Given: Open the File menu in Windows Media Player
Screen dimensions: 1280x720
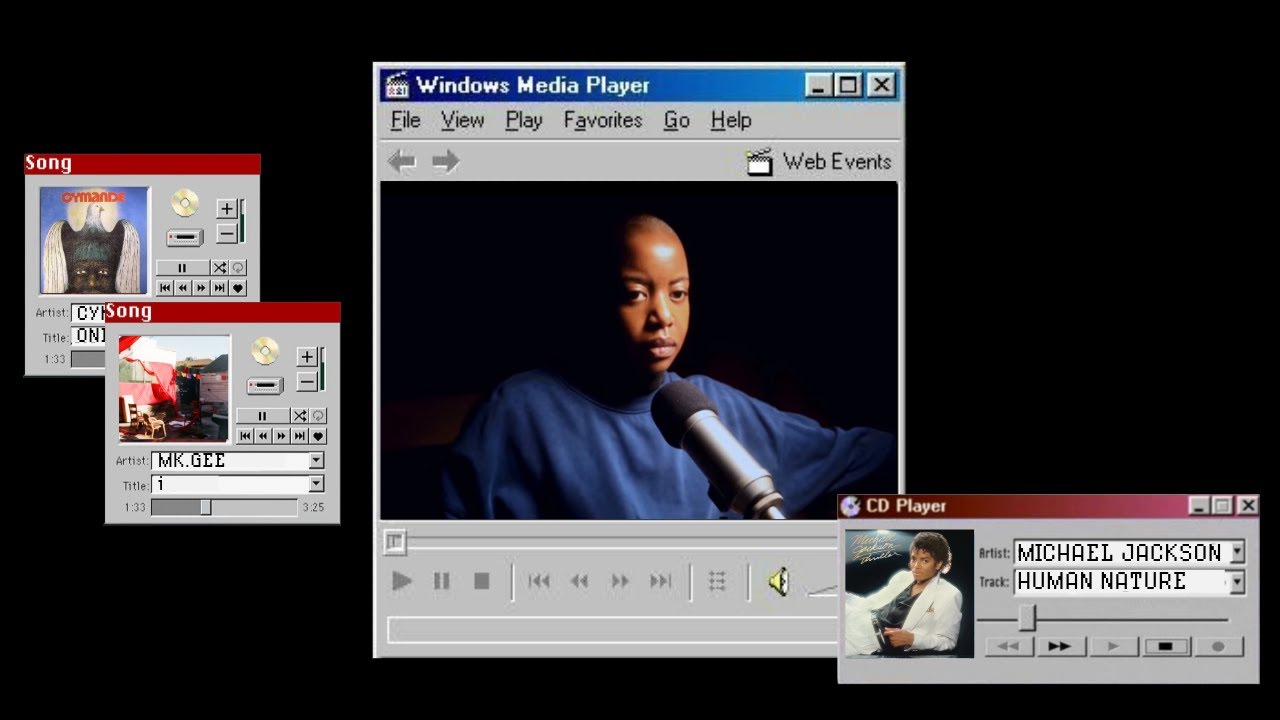Looking at the screenshot, I should pyautogui.click(x=405, y=120).
